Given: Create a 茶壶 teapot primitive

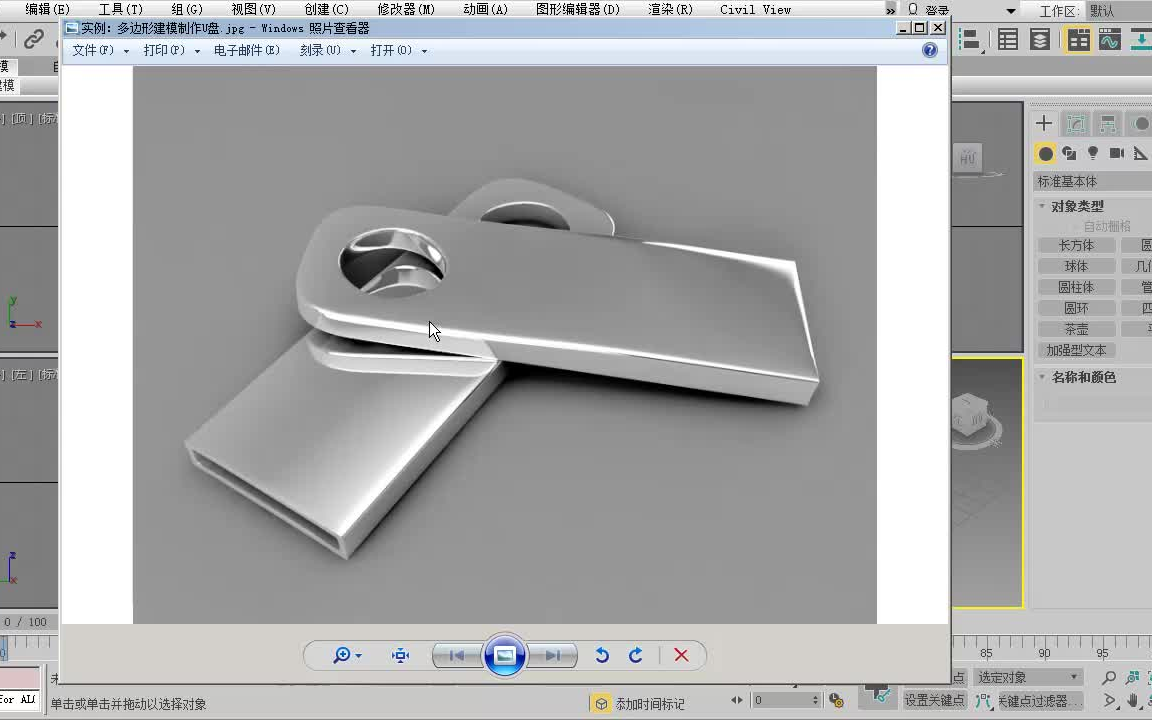Looking at the screenshot, I should [x=1076, y=328].
